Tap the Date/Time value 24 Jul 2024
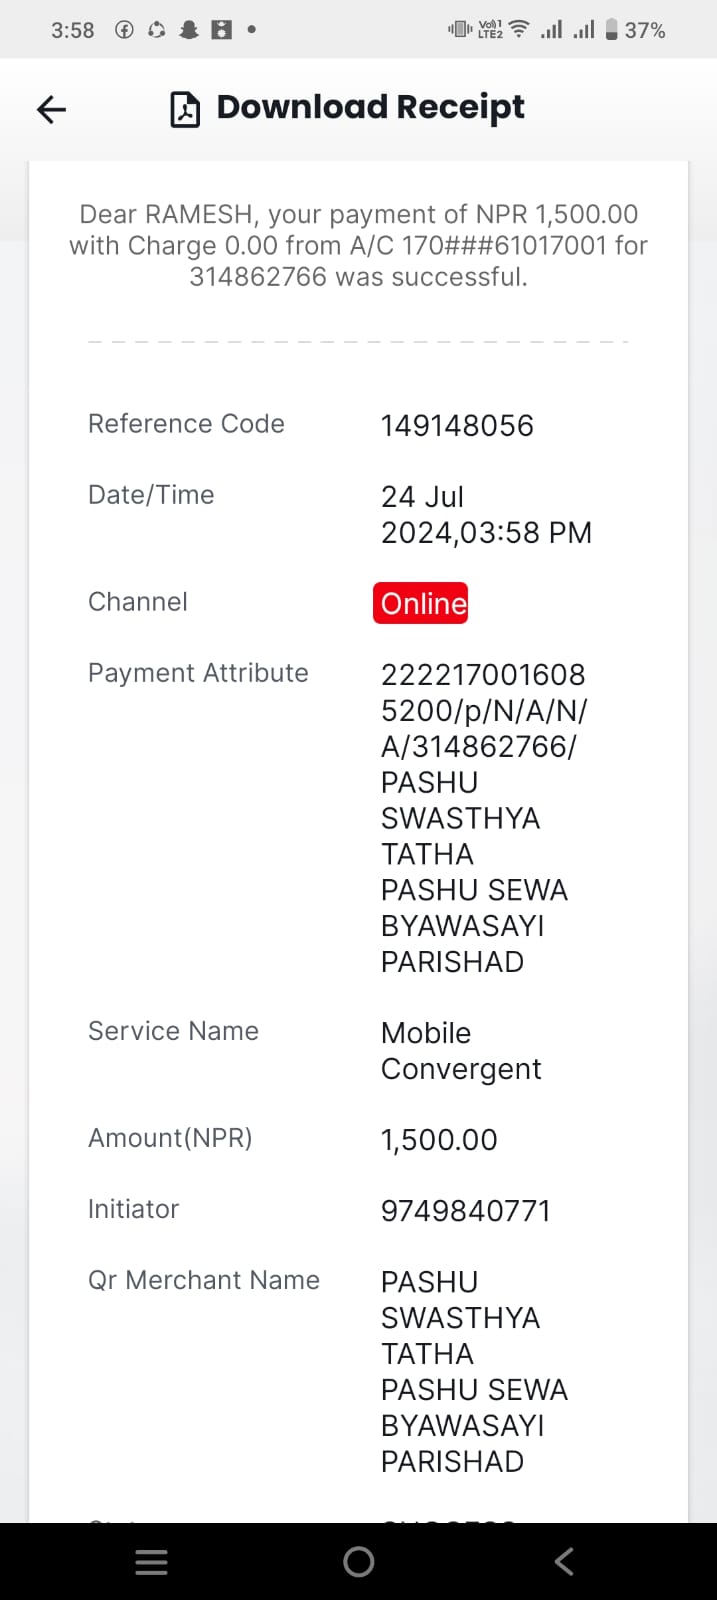 pos(486,514)
